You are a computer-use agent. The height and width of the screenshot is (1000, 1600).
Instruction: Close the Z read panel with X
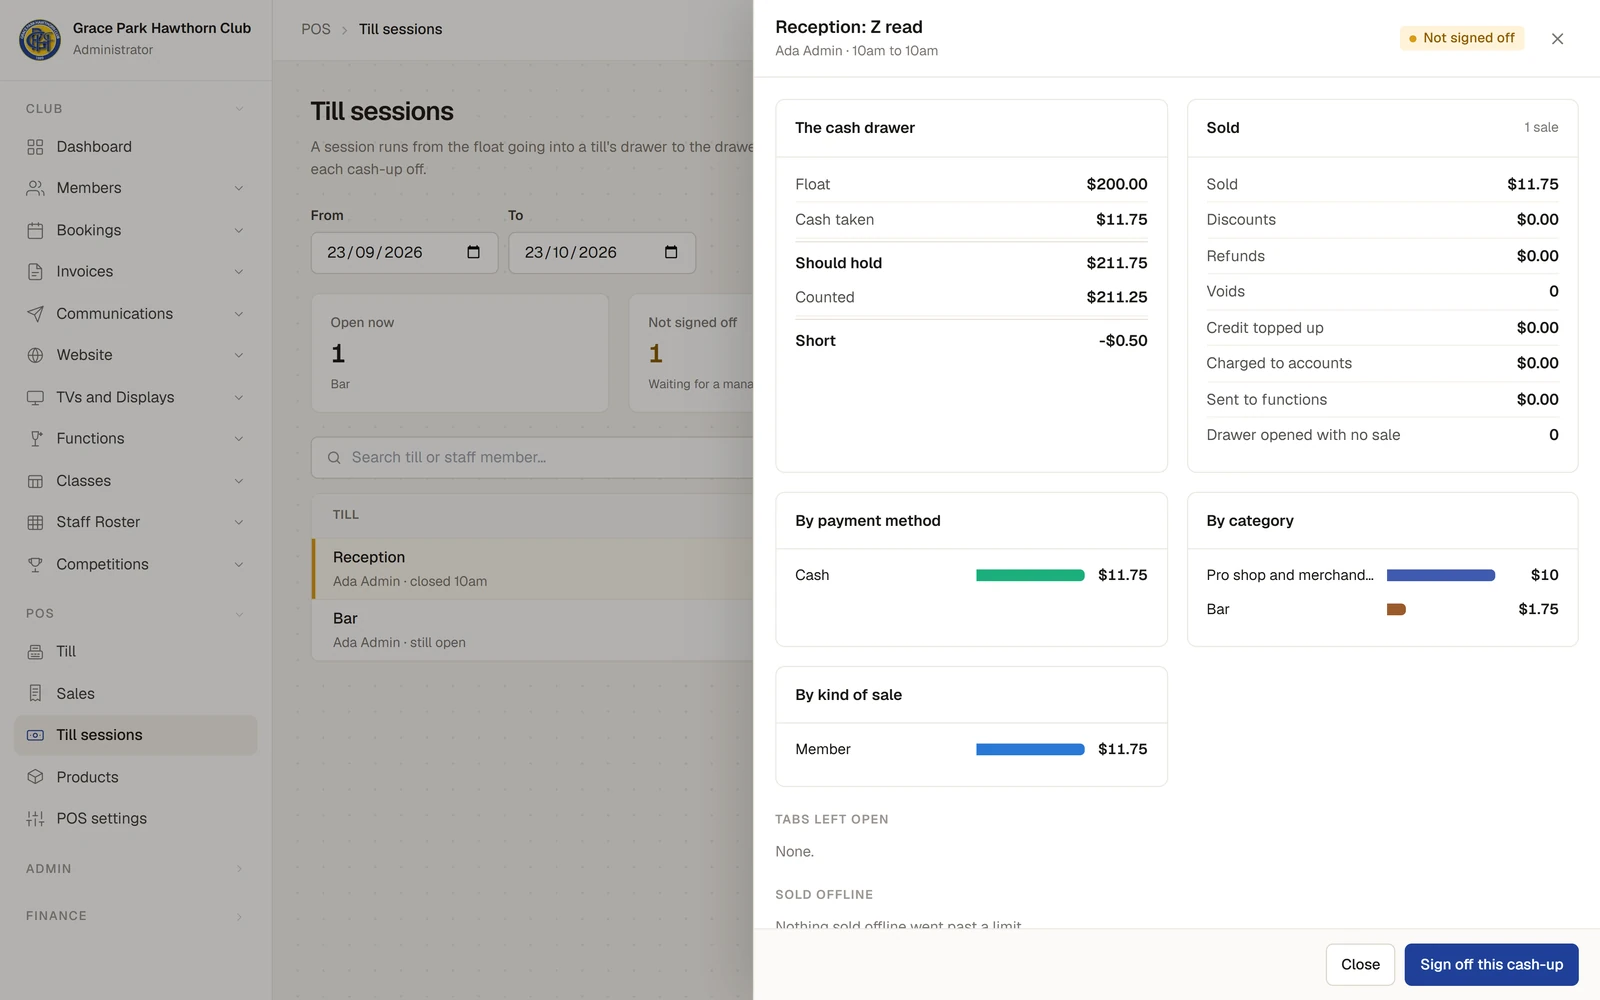(1557, 39)
